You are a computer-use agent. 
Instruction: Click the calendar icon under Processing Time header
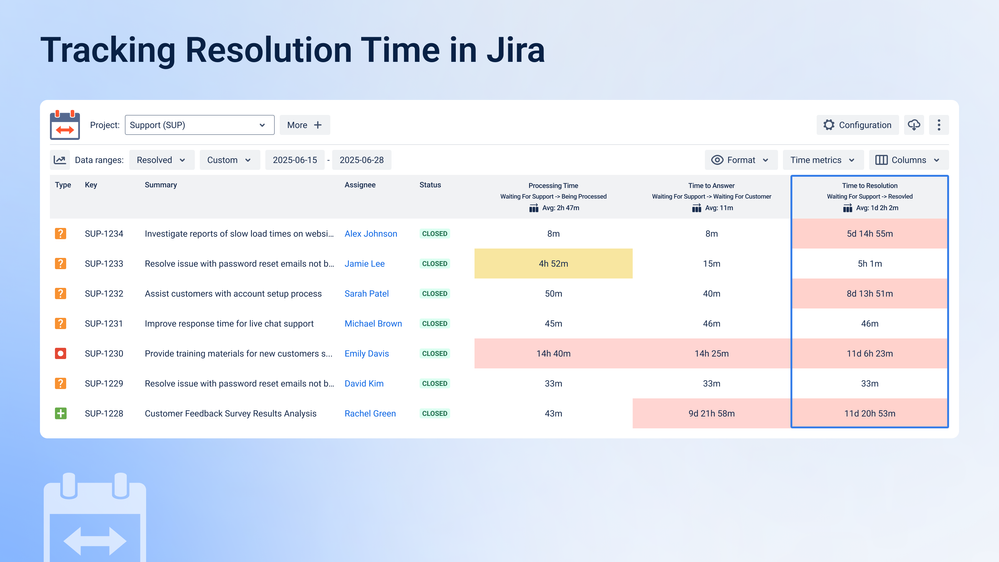(x=534, y=208)
